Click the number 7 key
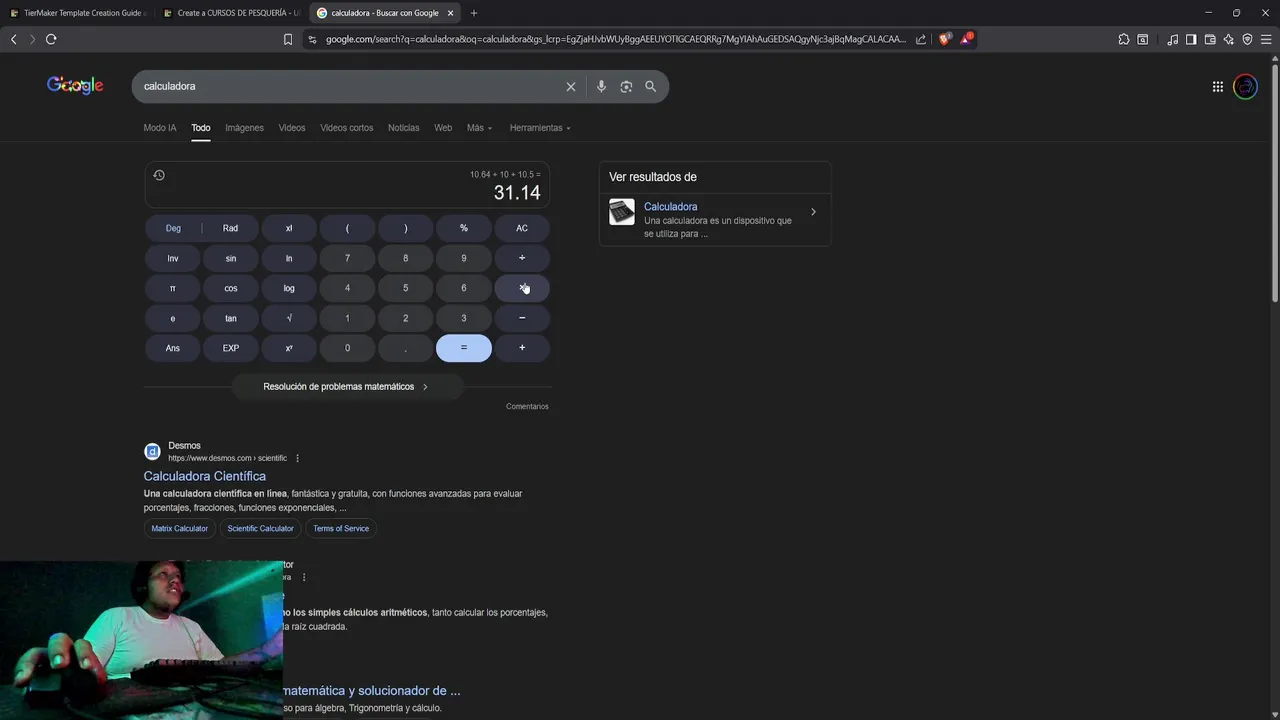The height and width of the screenshot is (720, 1280). pyautogui.click(x=347, y=258)
